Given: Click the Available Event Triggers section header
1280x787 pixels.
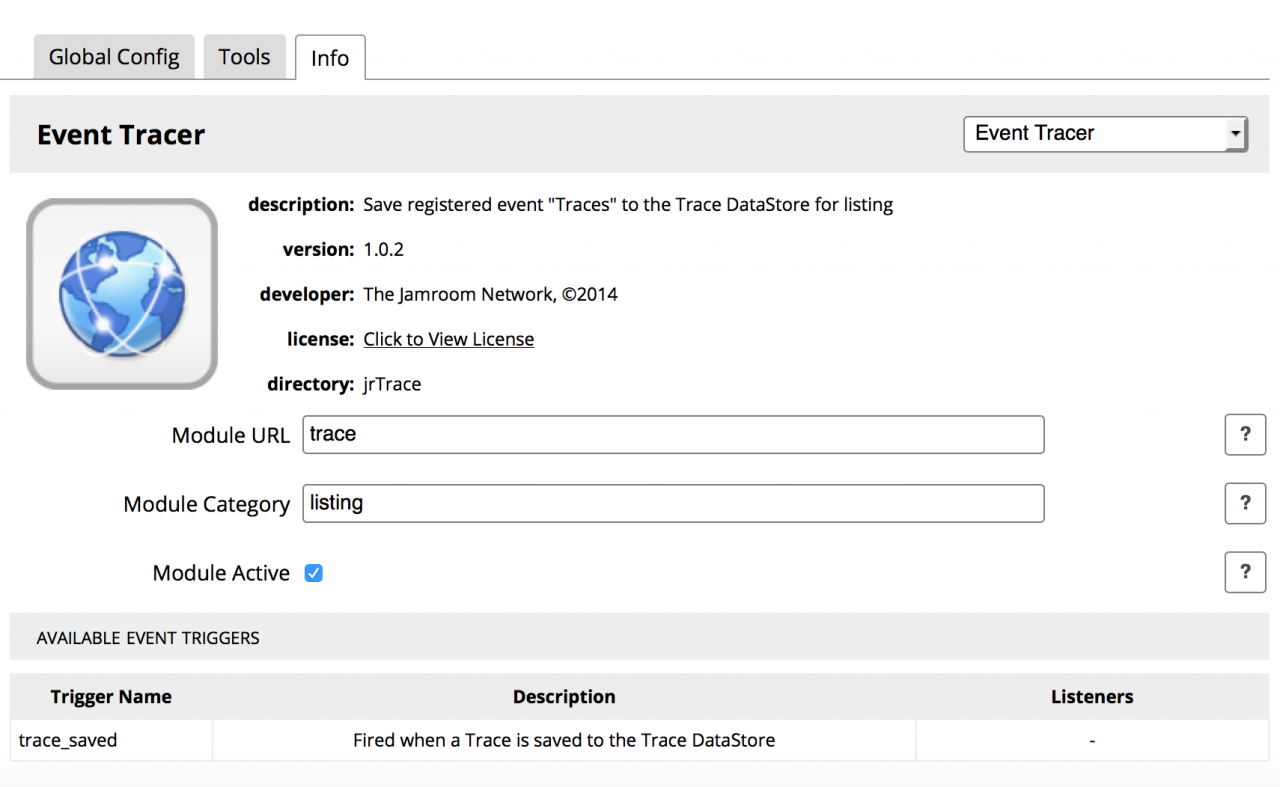Looking at the screenshot, I should coord(148,638).
